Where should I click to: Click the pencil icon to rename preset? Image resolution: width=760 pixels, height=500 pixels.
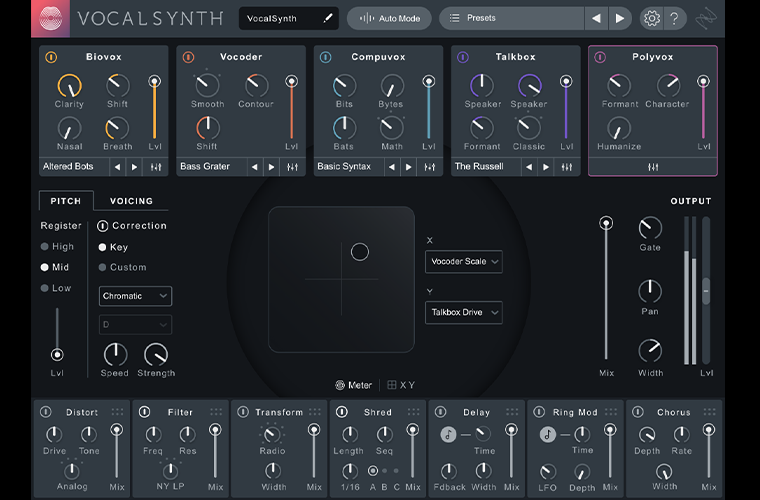pyautogui.click(x=327, y=18)
